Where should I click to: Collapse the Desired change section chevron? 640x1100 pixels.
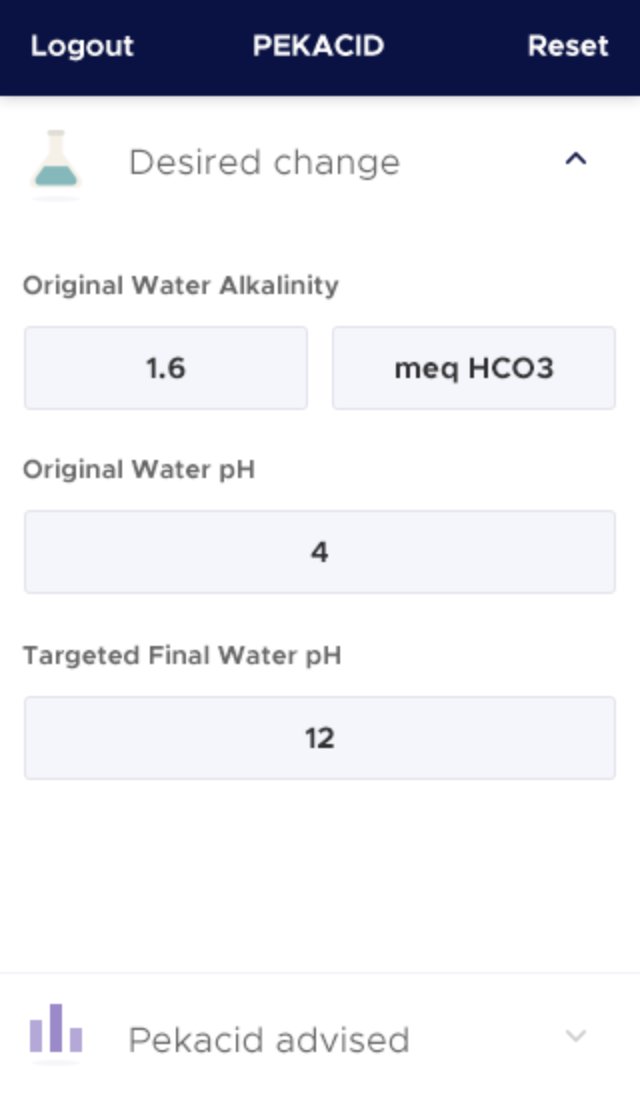click(x=575, y=160)
